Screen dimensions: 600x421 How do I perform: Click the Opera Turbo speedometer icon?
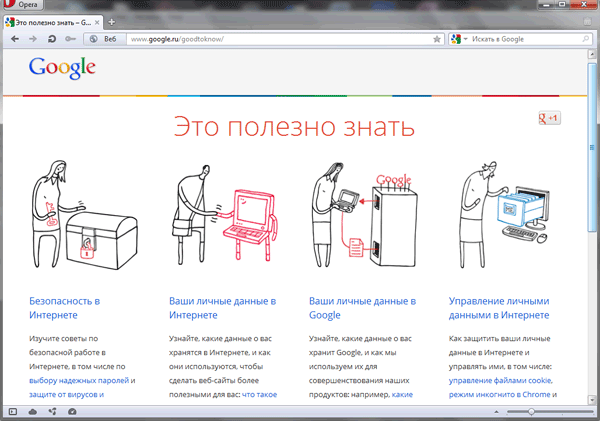[x=72, y=411]
